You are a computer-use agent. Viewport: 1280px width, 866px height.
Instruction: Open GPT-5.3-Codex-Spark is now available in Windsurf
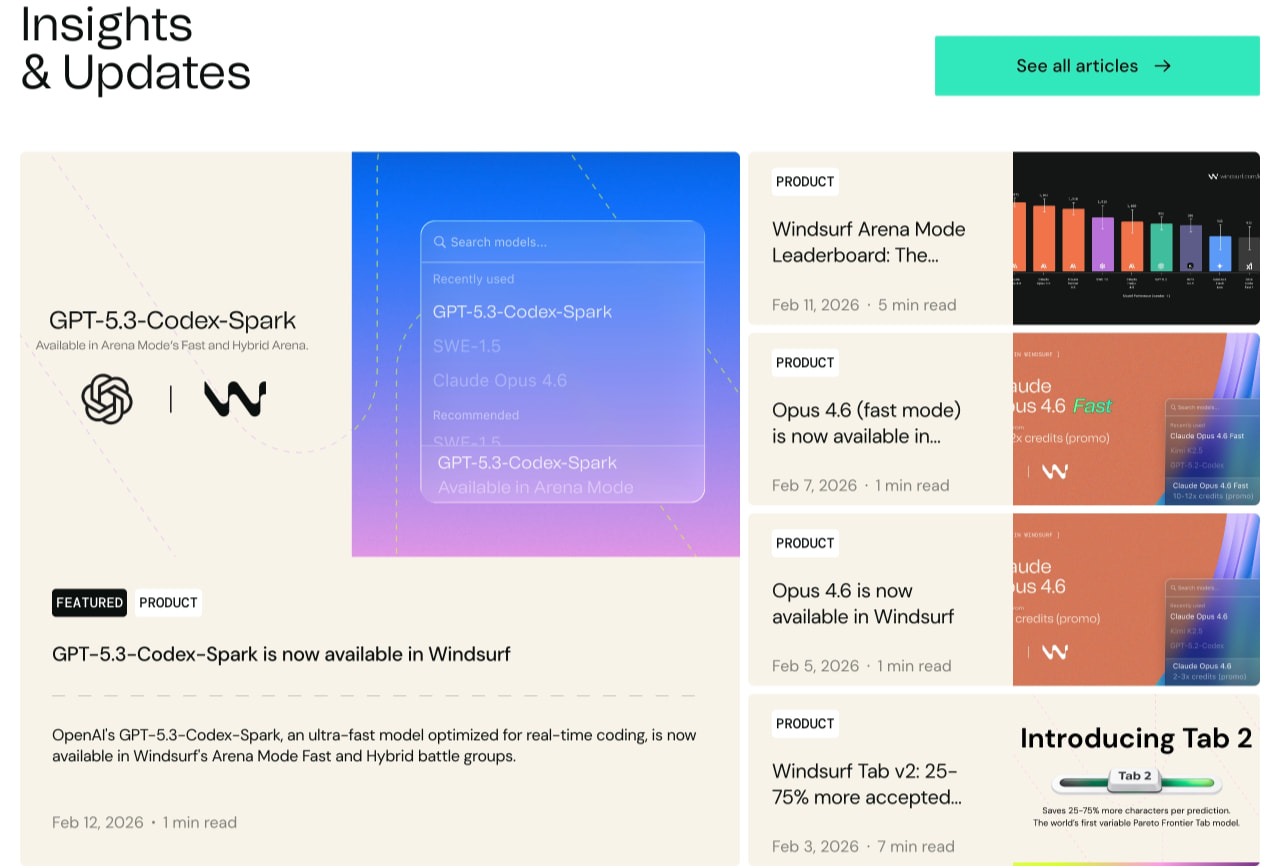coord(281,654)
